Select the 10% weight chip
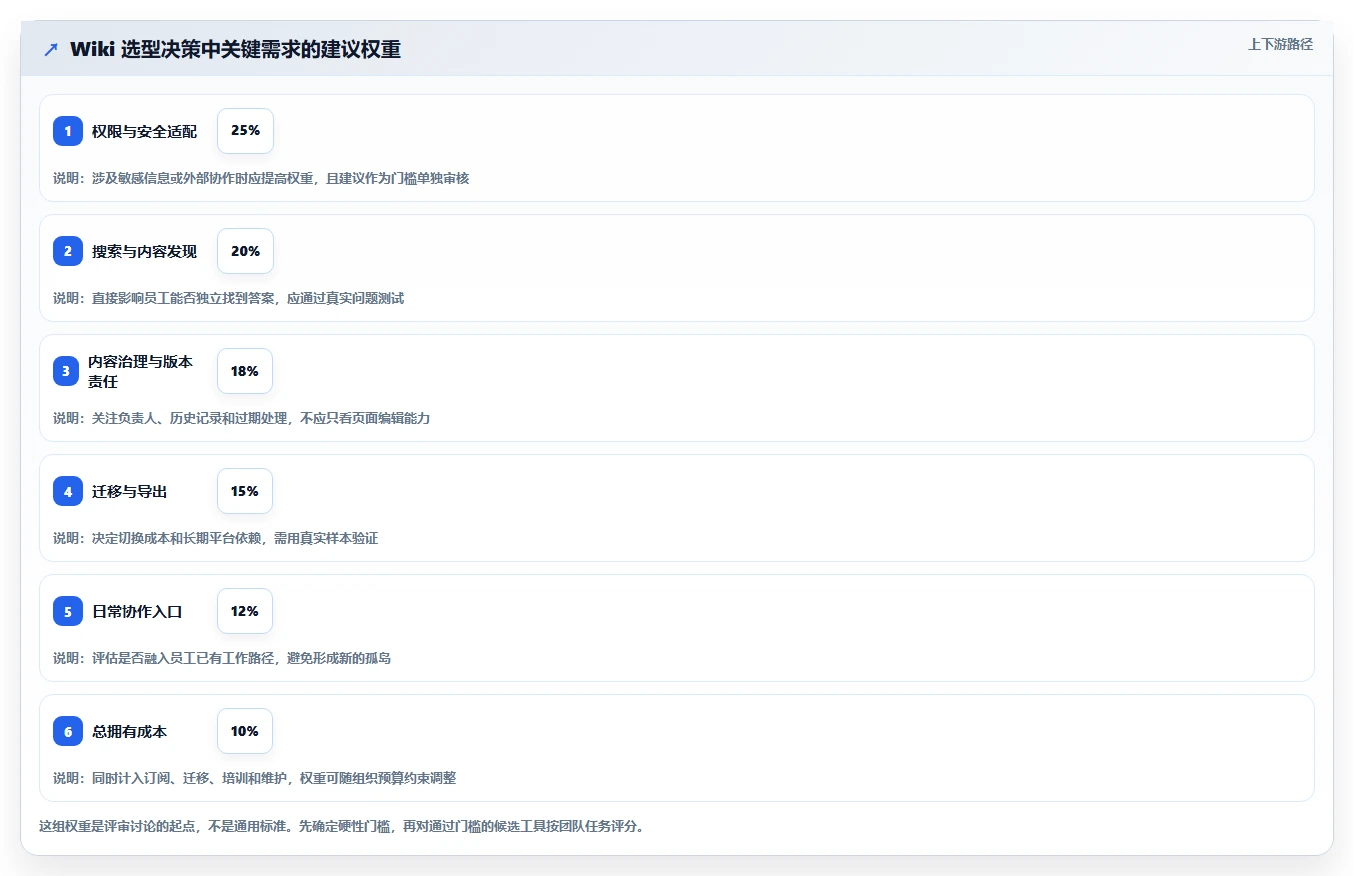 click(x=245, y=731)
